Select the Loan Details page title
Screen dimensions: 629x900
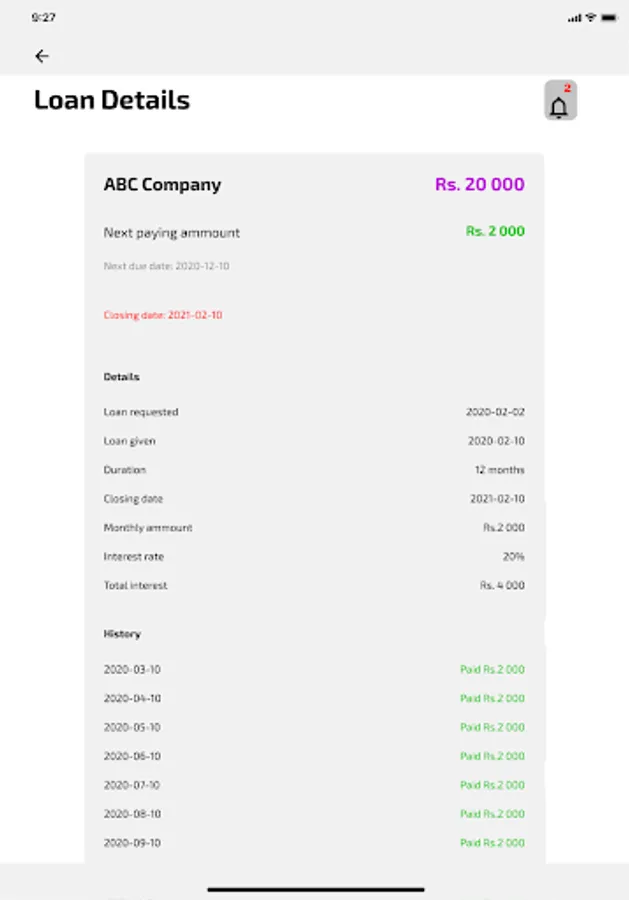pos(111,100)
